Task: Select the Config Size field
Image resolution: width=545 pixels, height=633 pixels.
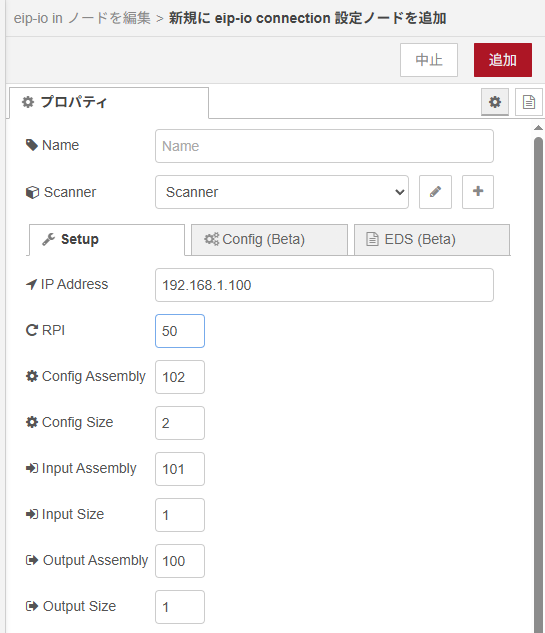Action: point(180,423)
